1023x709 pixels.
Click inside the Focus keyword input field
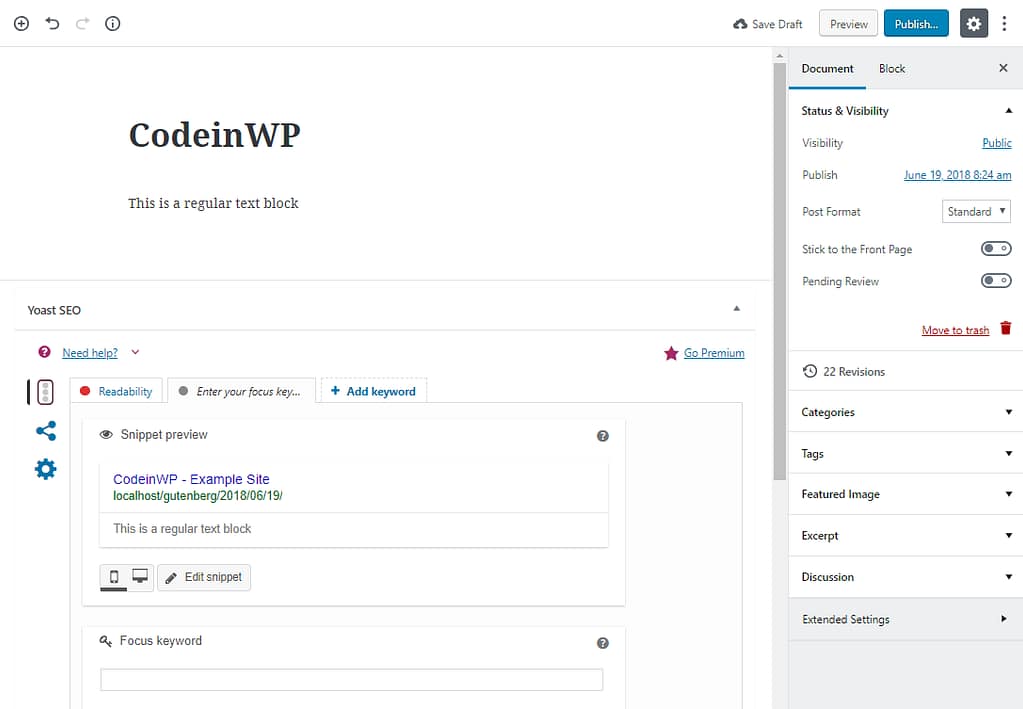(350, 679)
